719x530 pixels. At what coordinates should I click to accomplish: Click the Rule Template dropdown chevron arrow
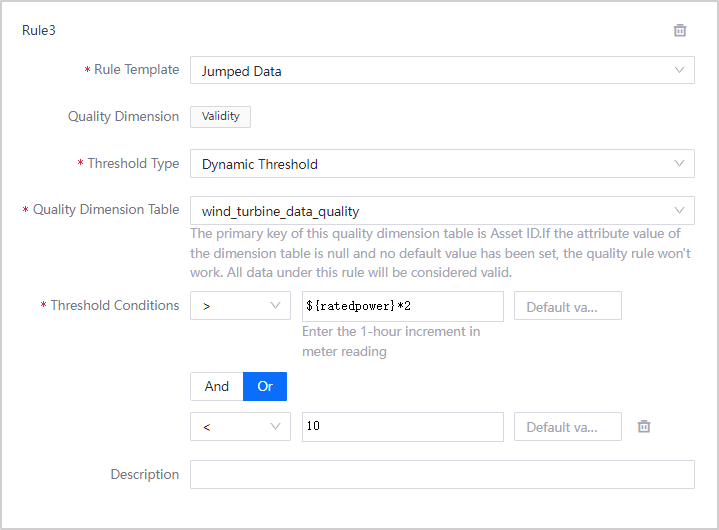pyautogui.click(x=679, y=70)
